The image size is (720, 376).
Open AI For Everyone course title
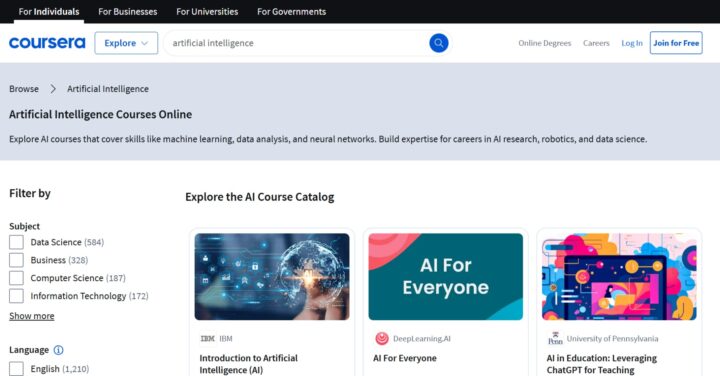(x=405, y=358)
